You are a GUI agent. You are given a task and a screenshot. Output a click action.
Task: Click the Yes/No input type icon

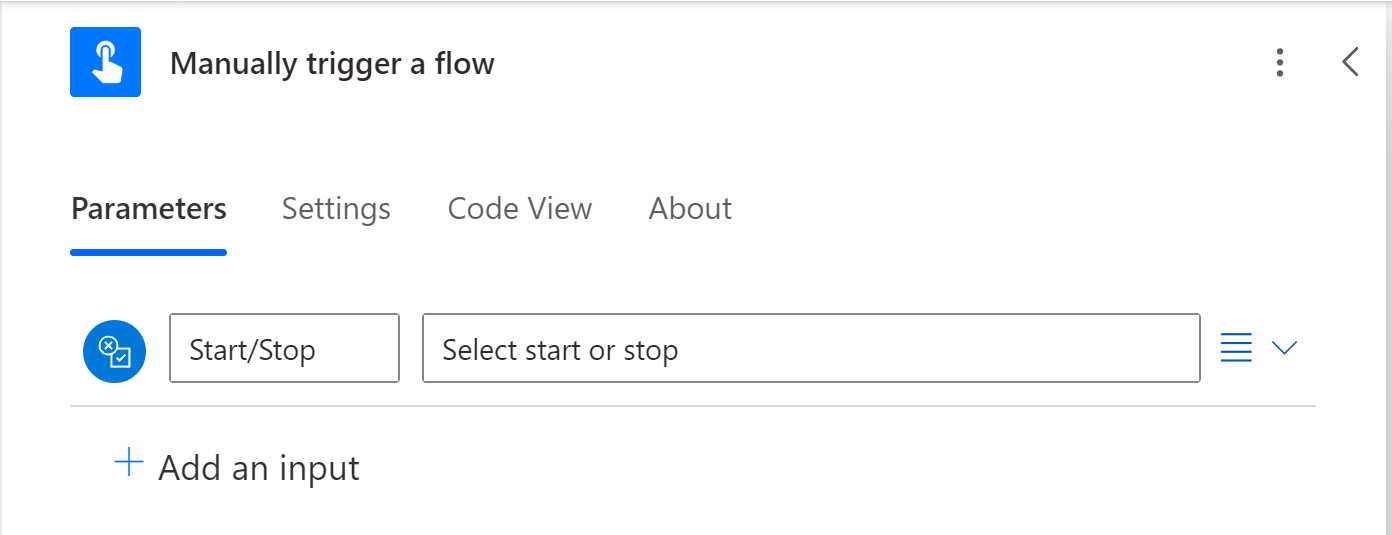tap(114, 350)
